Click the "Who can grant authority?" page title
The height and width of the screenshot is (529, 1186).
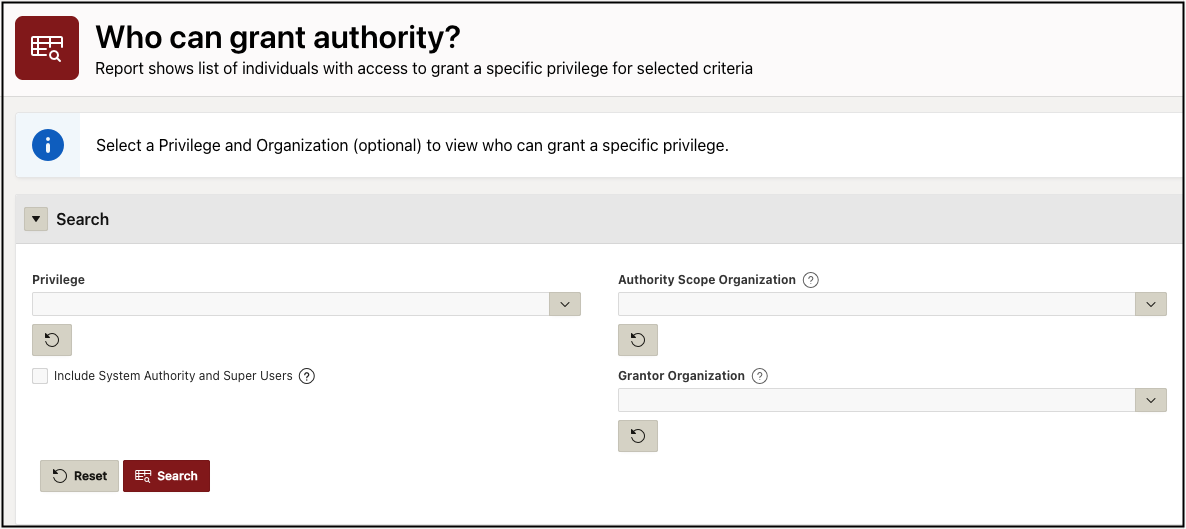tap(278, 38)
